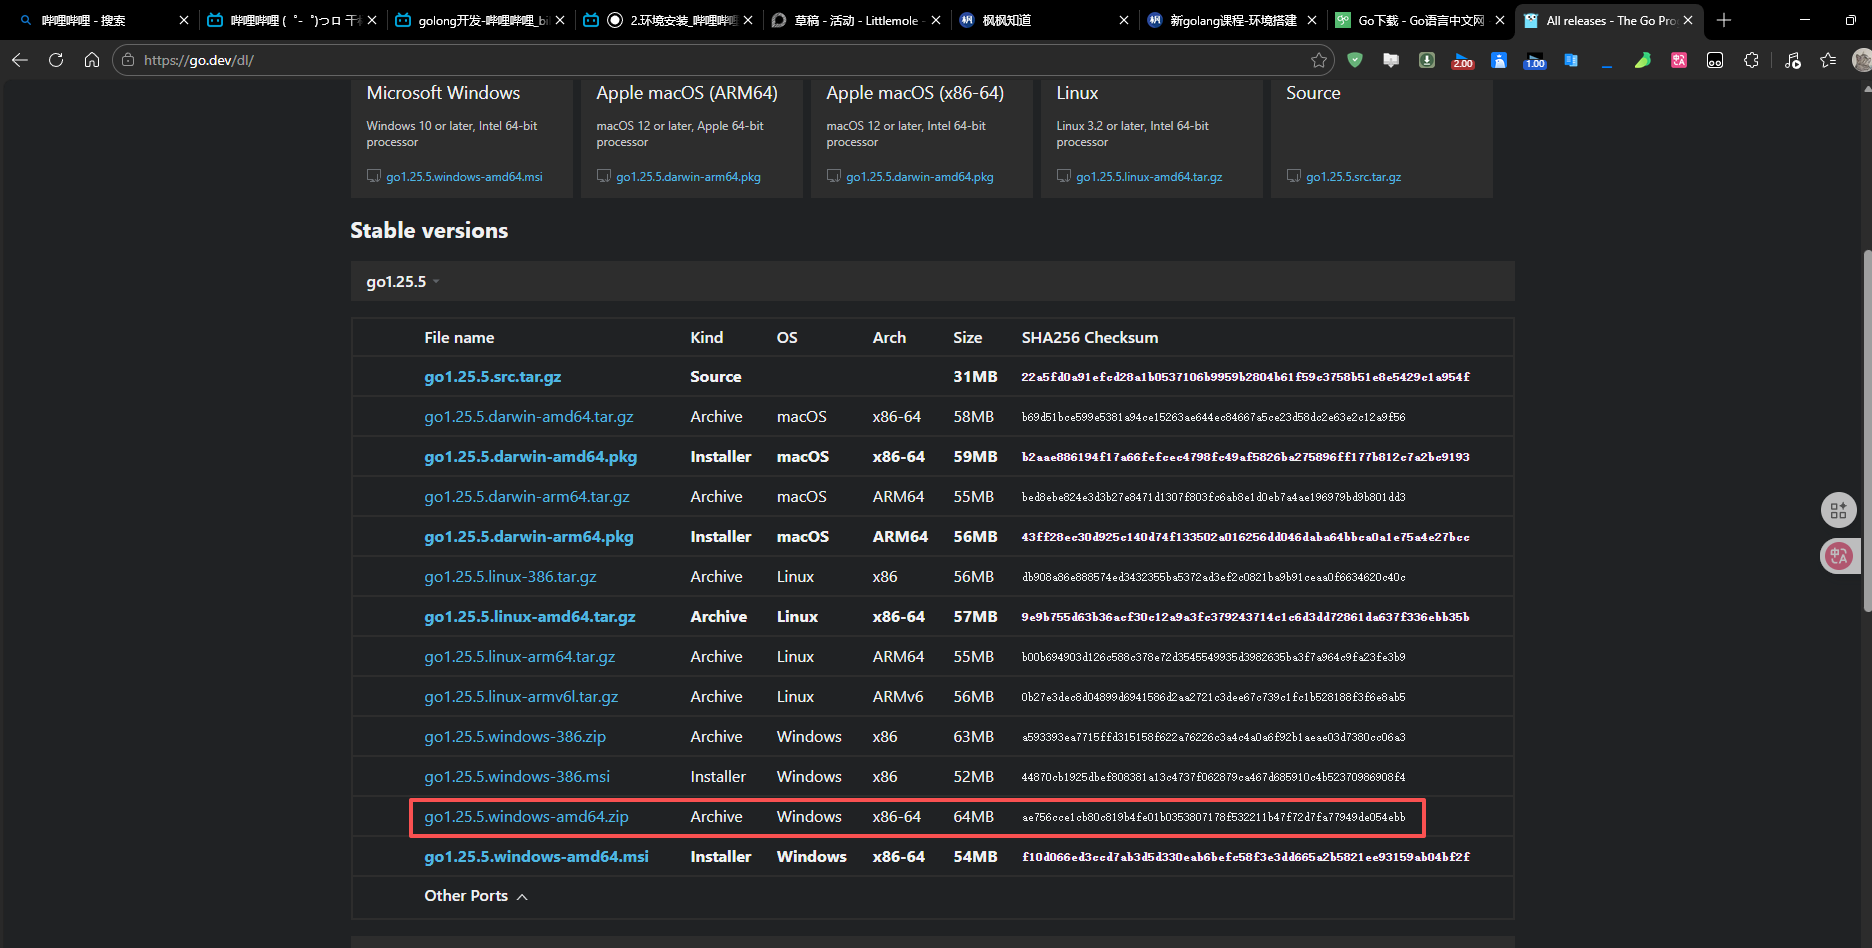
Task: Download go1.25.5.windows-amd64.zip archive
Action: click(526, 817)
